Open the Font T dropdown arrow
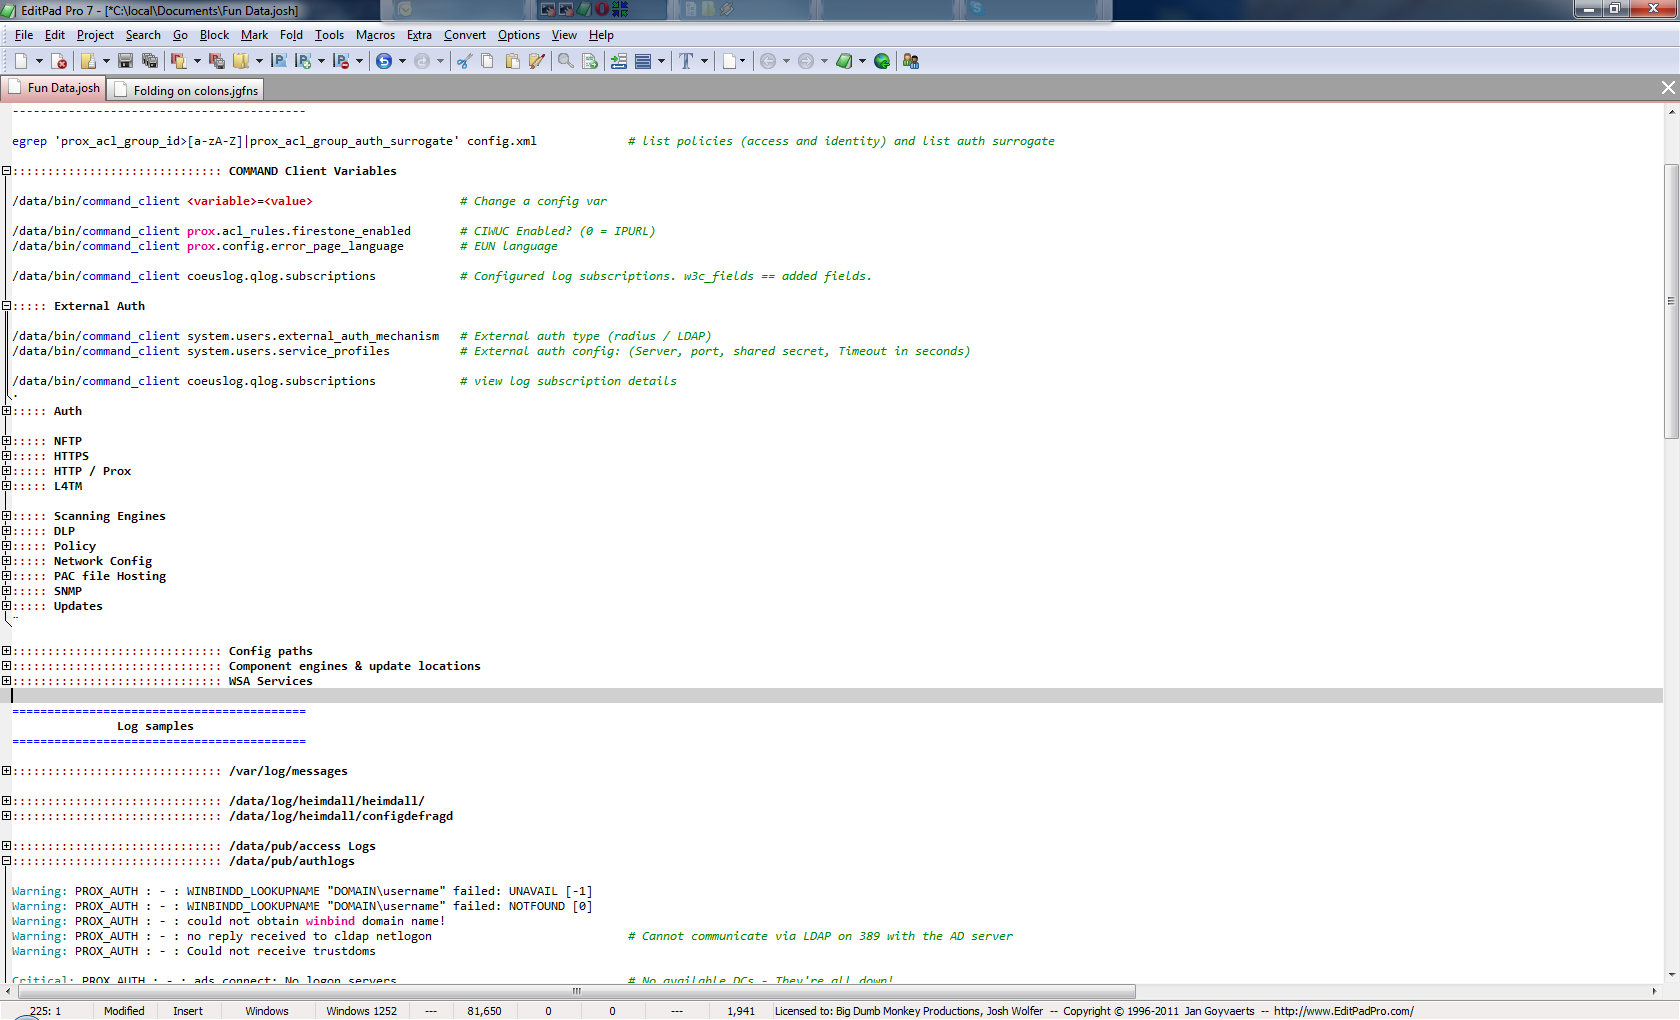The height and width of the screenshot is (1020, 1680). [x=704, y=61]
